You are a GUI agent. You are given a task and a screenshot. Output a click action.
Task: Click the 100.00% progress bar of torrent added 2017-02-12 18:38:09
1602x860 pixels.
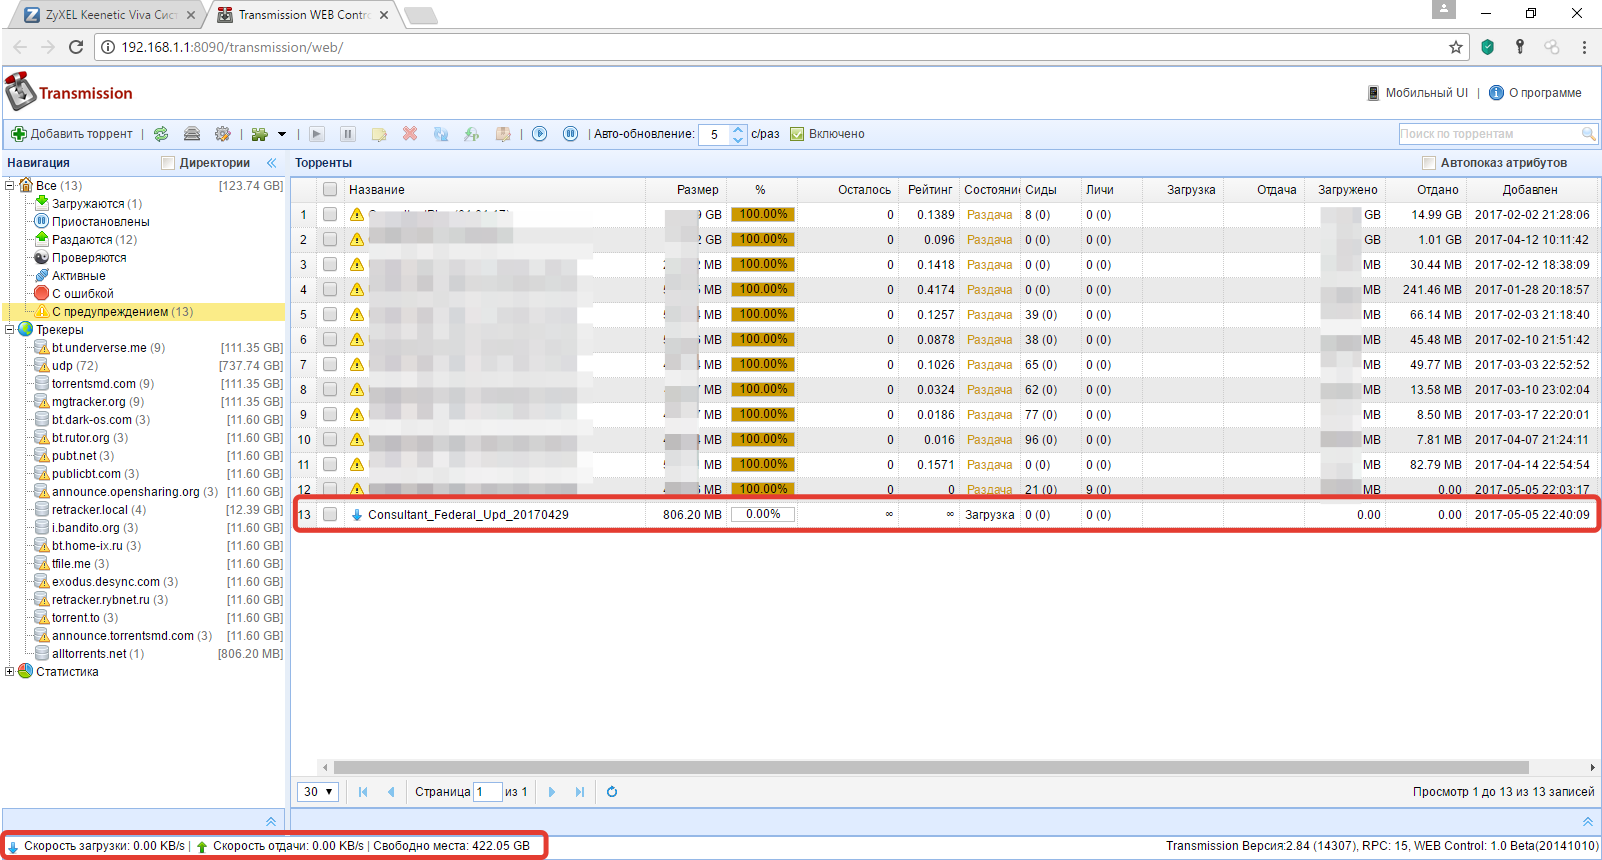pyautogui.click(x=763, y=264)
